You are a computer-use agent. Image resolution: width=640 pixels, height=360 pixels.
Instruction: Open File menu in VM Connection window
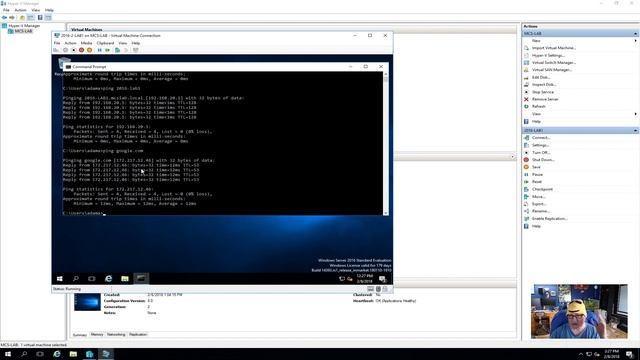coord(57,43)
